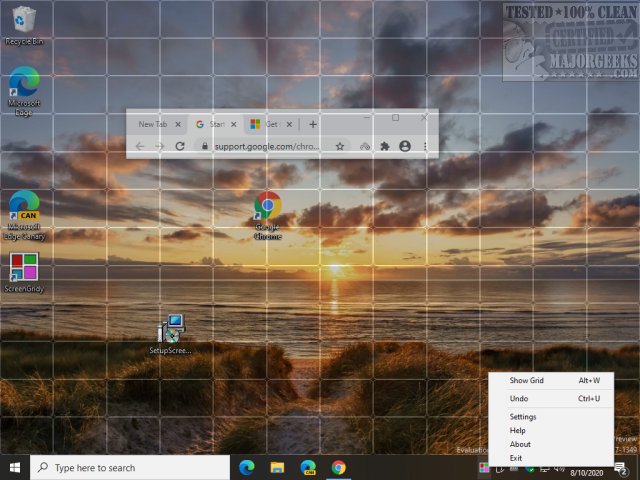Viewport: 640px width, 480px height.
Task: Open Microsoft Edge from the taskbar
Action: 247,467
